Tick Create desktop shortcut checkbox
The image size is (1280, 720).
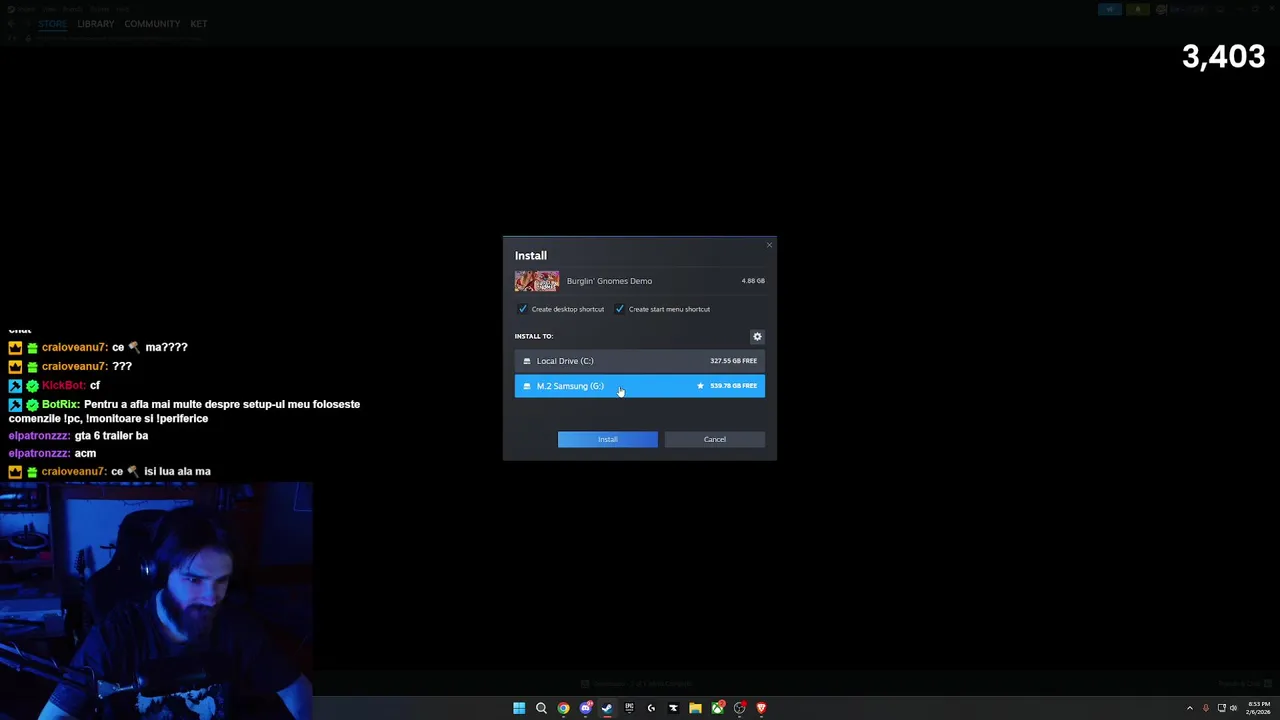coord(522,309)
